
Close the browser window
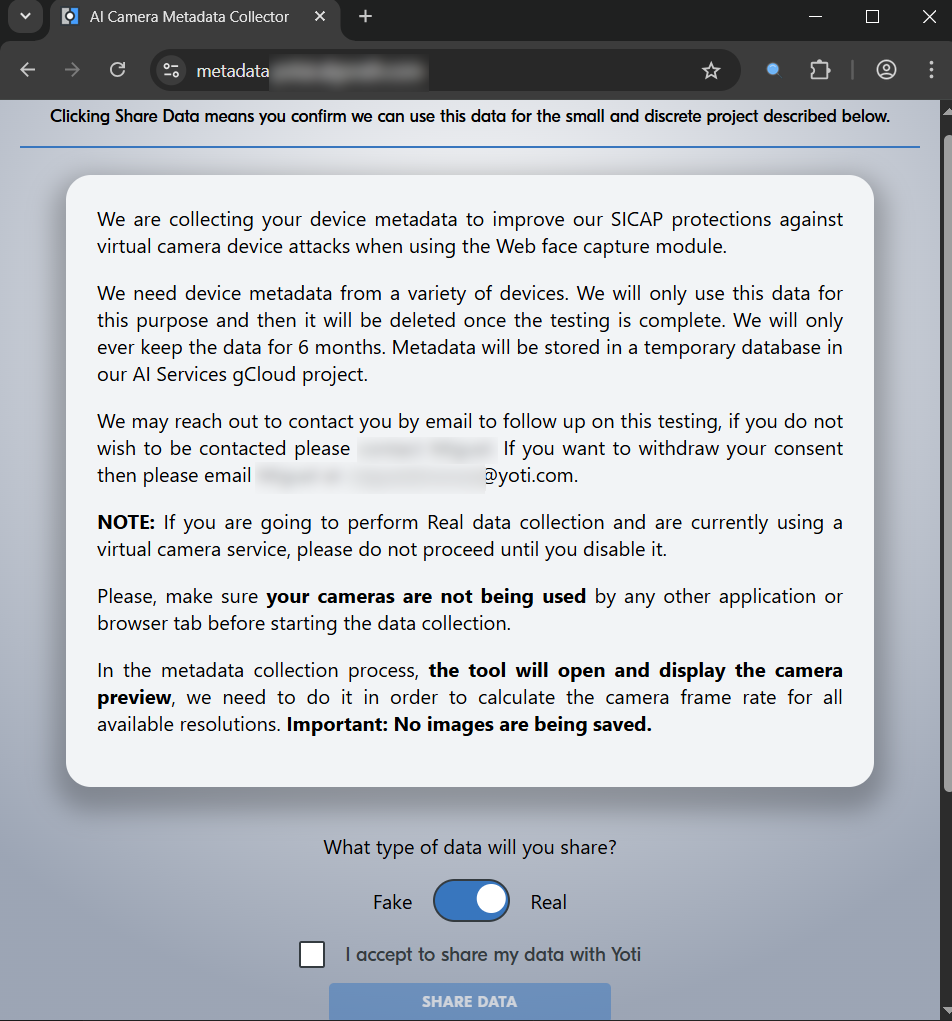(x=929, y=16)
